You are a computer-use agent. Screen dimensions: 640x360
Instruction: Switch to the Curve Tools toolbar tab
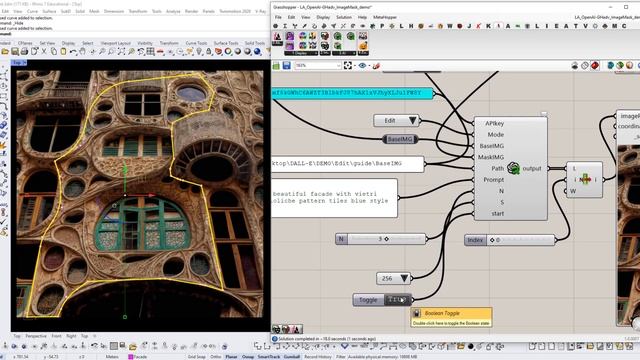[196, 43]
